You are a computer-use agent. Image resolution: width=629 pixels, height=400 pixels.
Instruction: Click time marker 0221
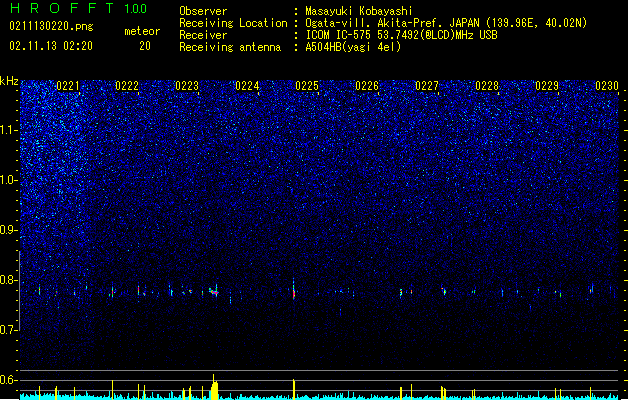[x=68, y=86]
